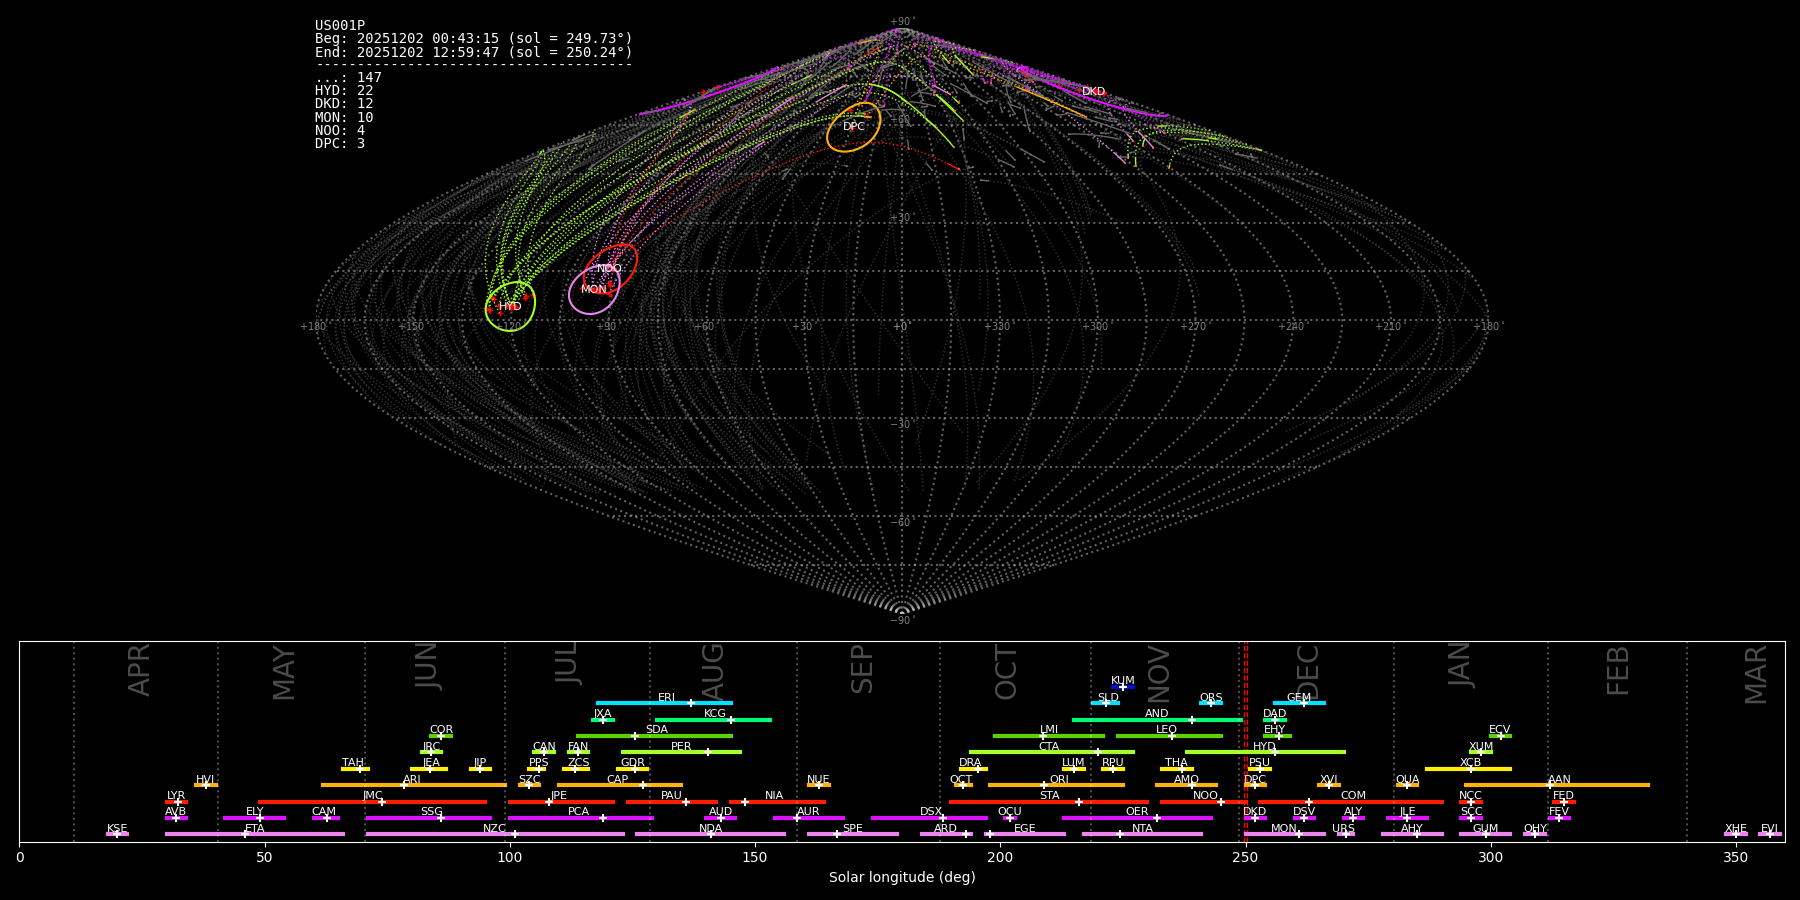Click the red dashed current-date marker
Image resolution: width=1800 pixels, height=900 pixels.
coord(1246,740)
